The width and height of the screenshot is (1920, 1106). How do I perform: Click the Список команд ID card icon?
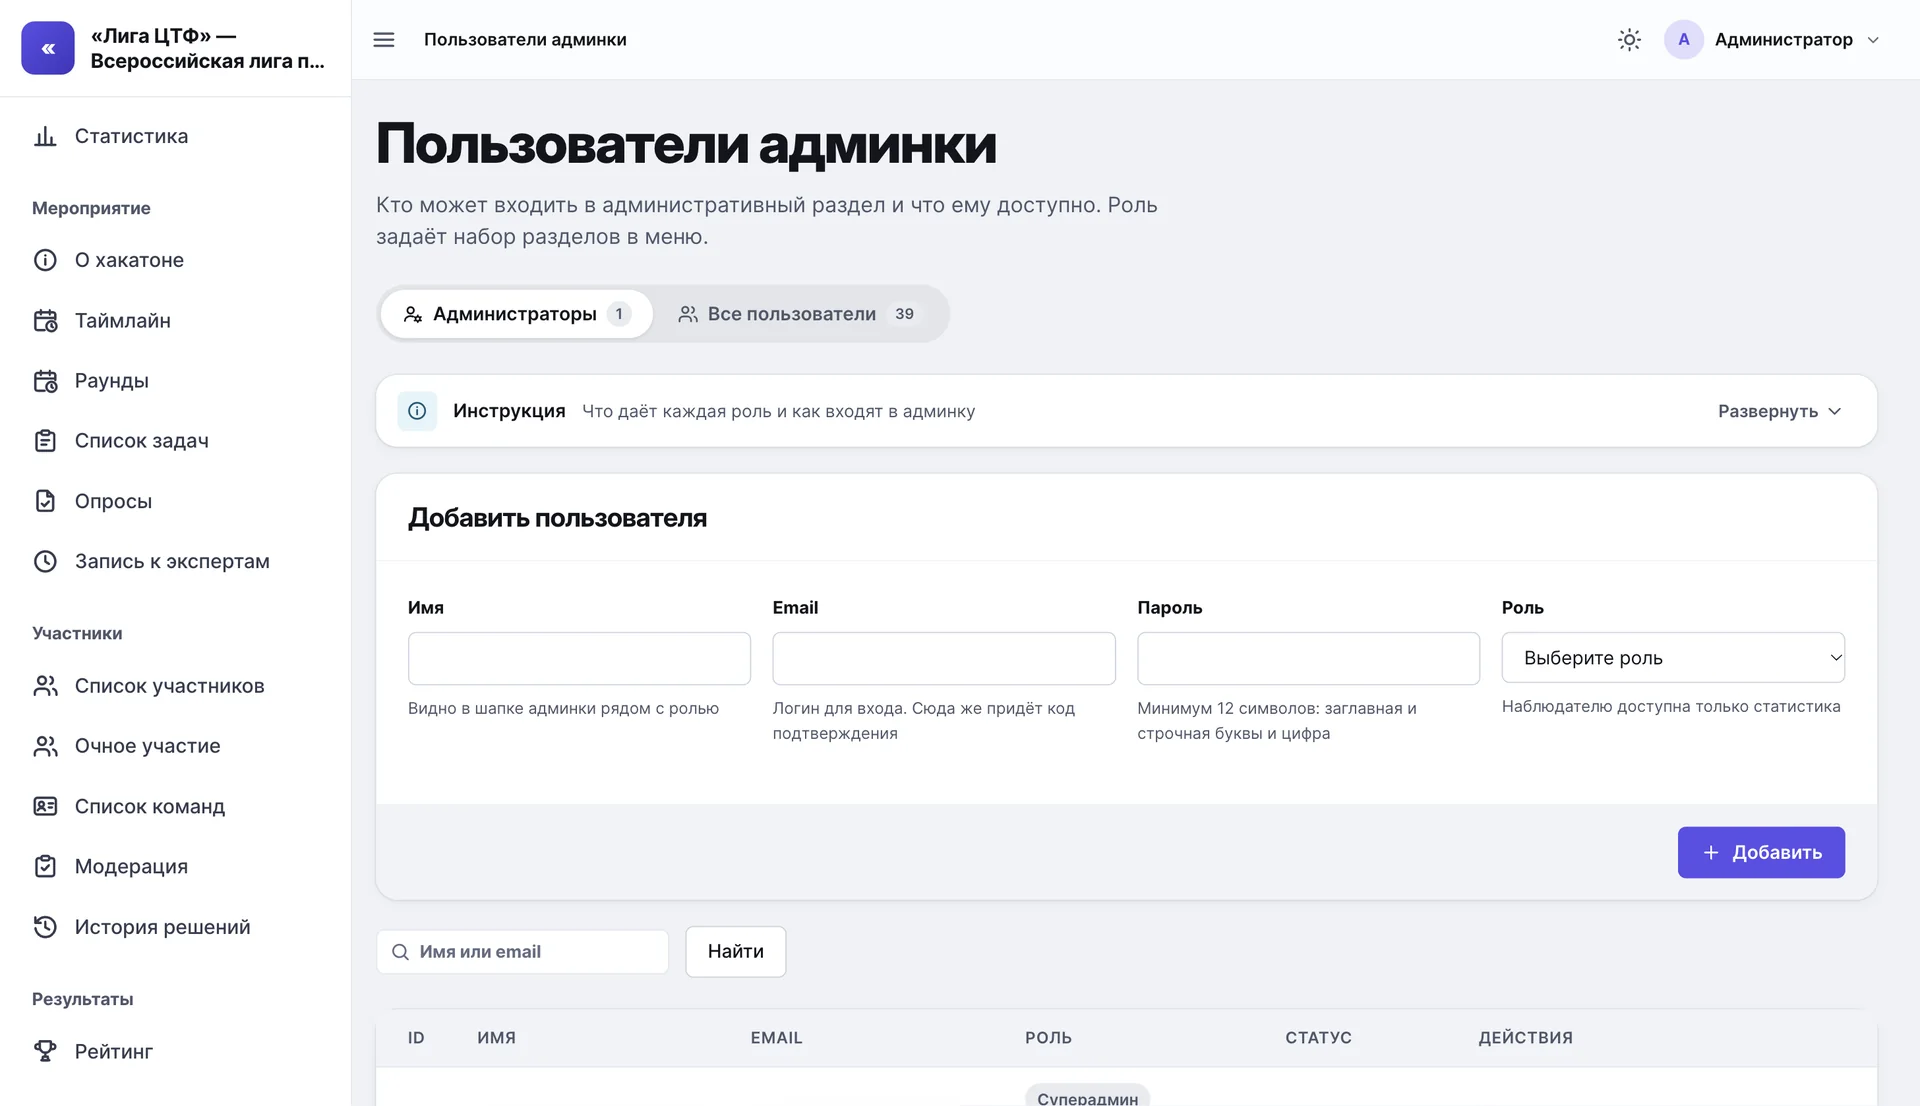[45, 806]
